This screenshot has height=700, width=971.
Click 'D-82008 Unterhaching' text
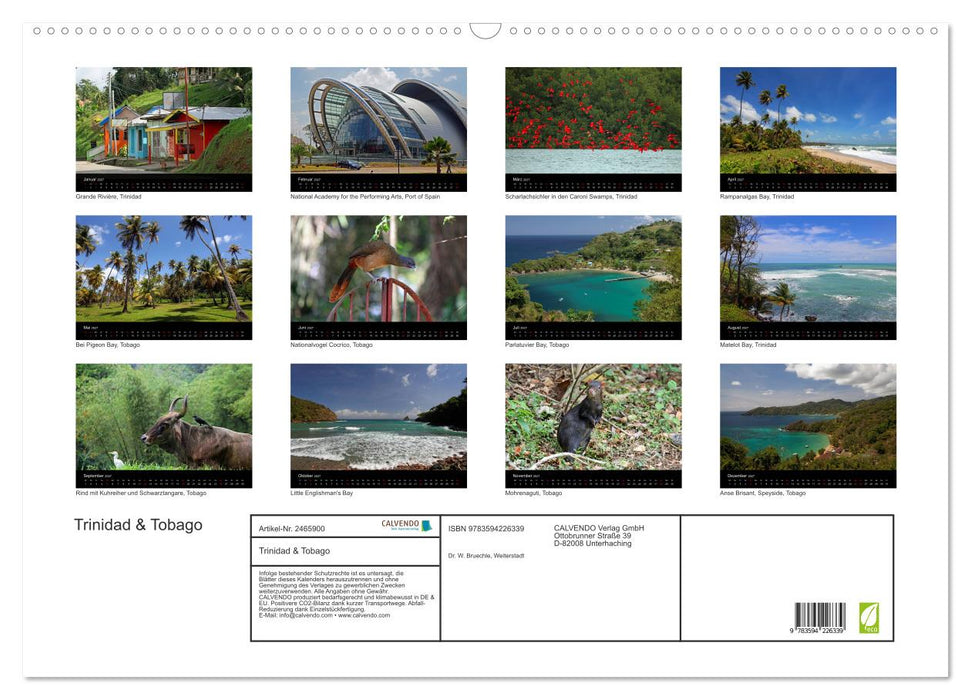coord(593,543)
